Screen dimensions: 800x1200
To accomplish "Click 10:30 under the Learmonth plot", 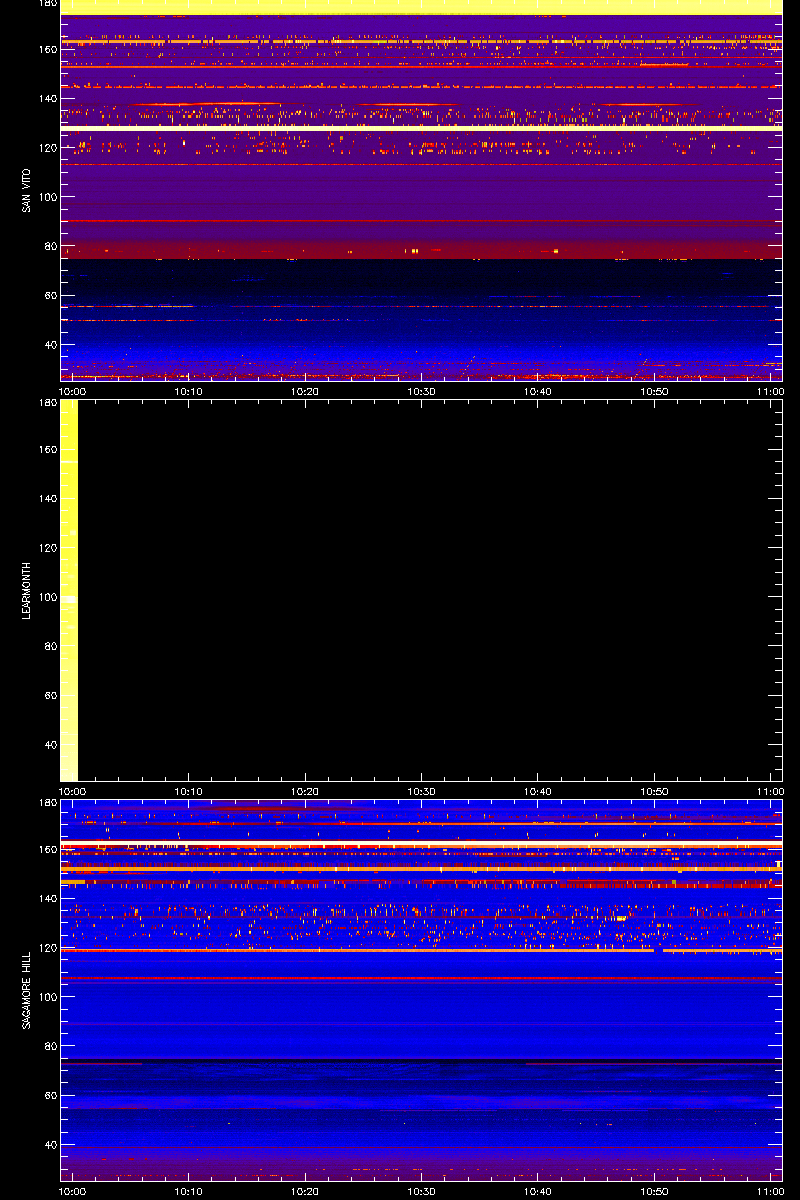I will [x=422, y=792].
